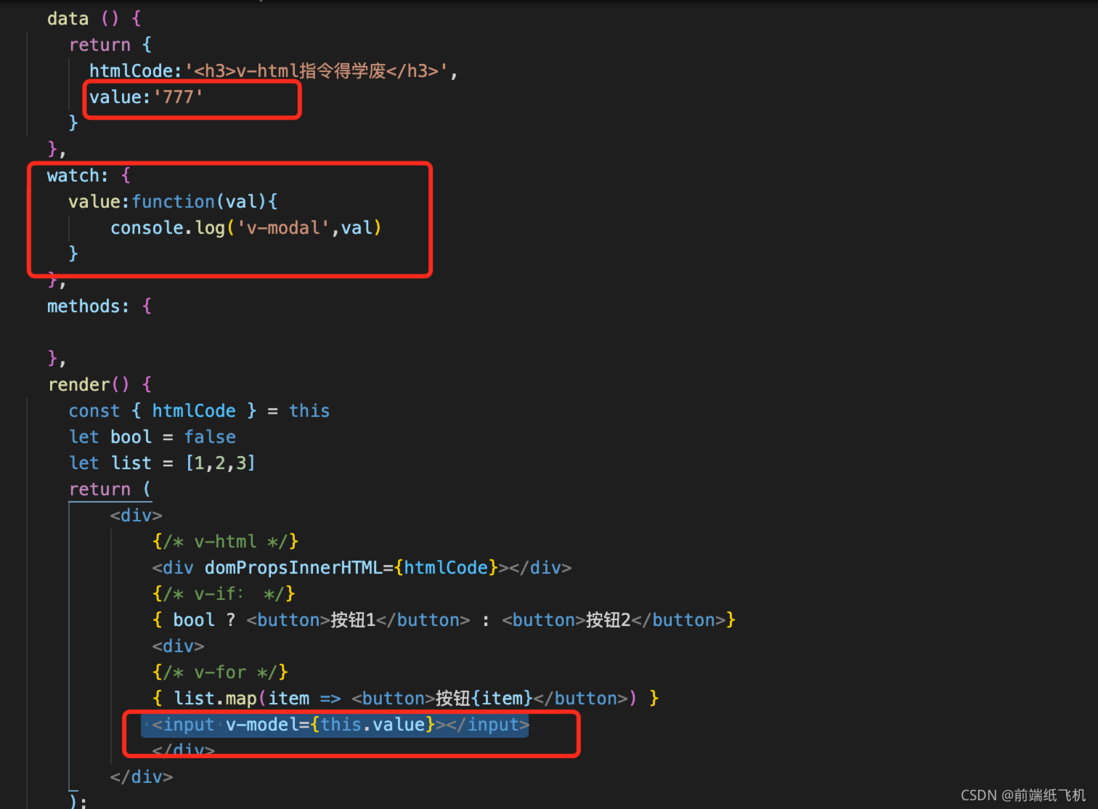Image resolution: width=1098 pixels, height=809 pixels.
Task: Click the value:function(val){ line
Action: 172,202
